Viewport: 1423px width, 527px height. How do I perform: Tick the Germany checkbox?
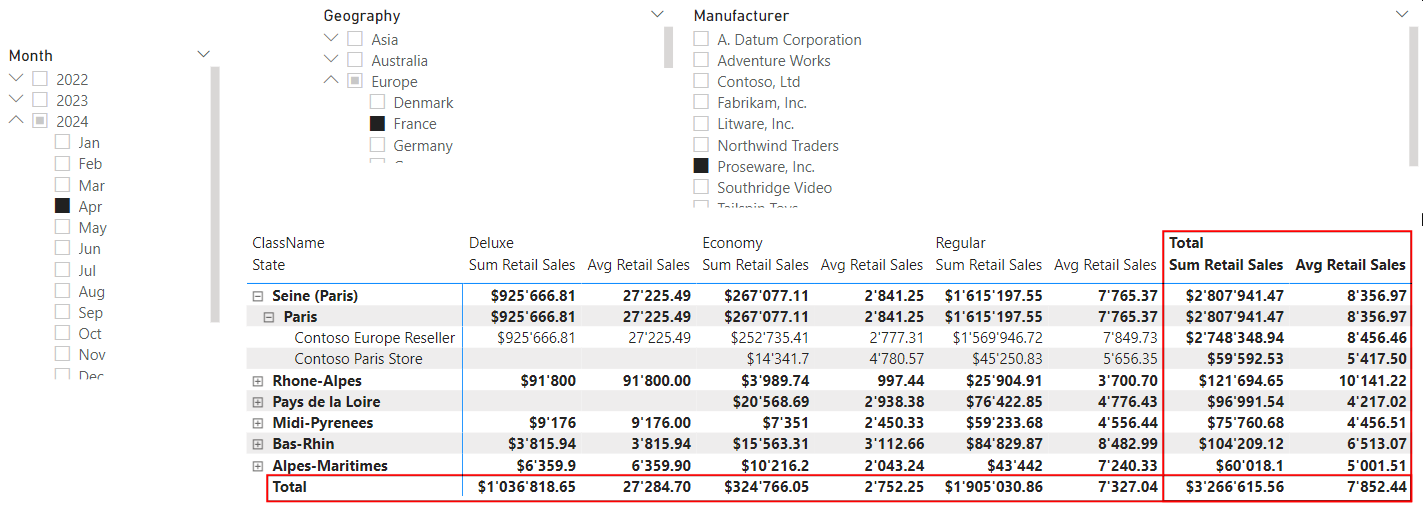[x=377, y=145]
